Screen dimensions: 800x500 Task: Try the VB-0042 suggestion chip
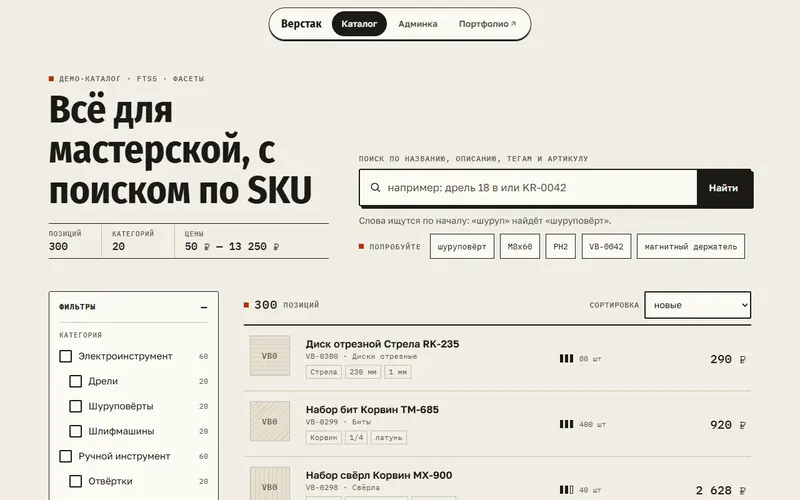(606, 246)
